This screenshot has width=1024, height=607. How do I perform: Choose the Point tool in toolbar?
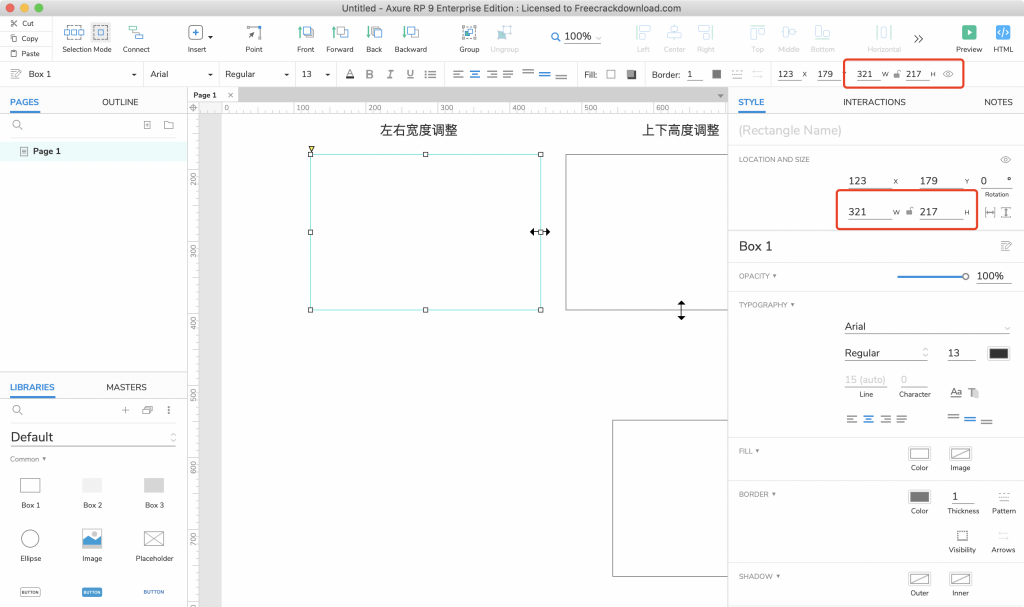pos(254,33)
